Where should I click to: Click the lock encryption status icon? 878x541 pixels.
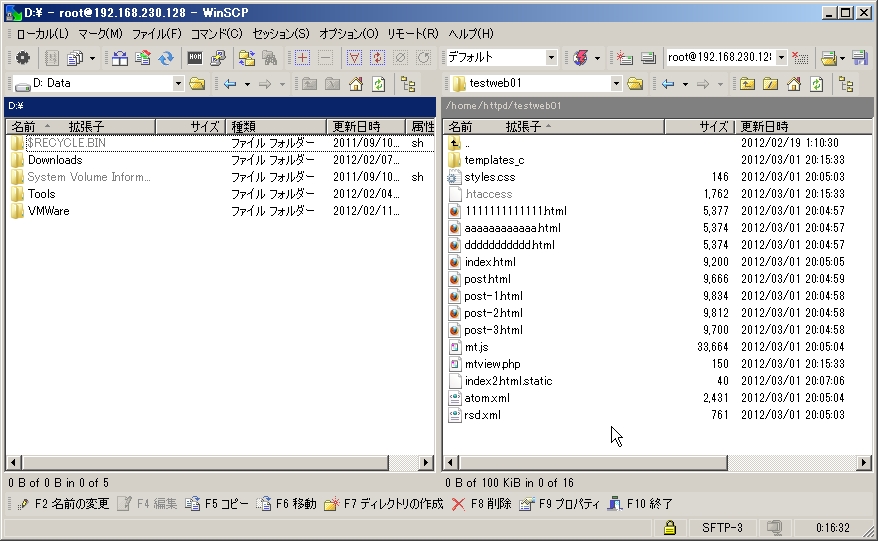[x=670, y=528]
